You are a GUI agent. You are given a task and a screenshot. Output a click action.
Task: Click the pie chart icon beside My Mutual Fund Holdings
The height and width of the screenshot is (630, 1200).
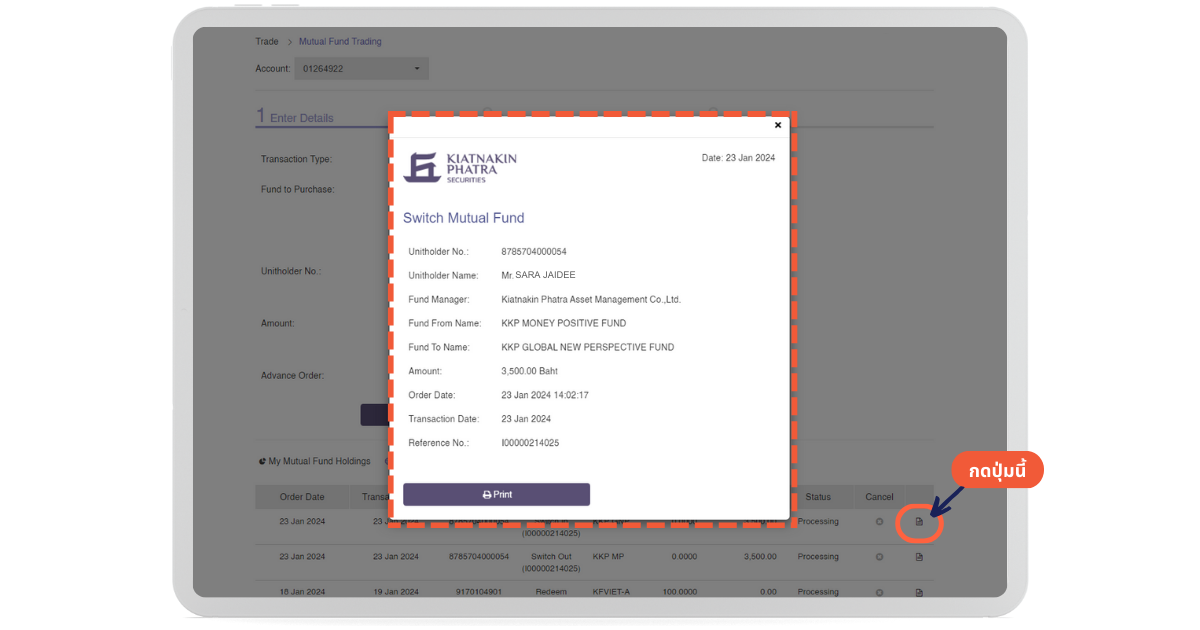pyautogui.click(x=262, y=461)
